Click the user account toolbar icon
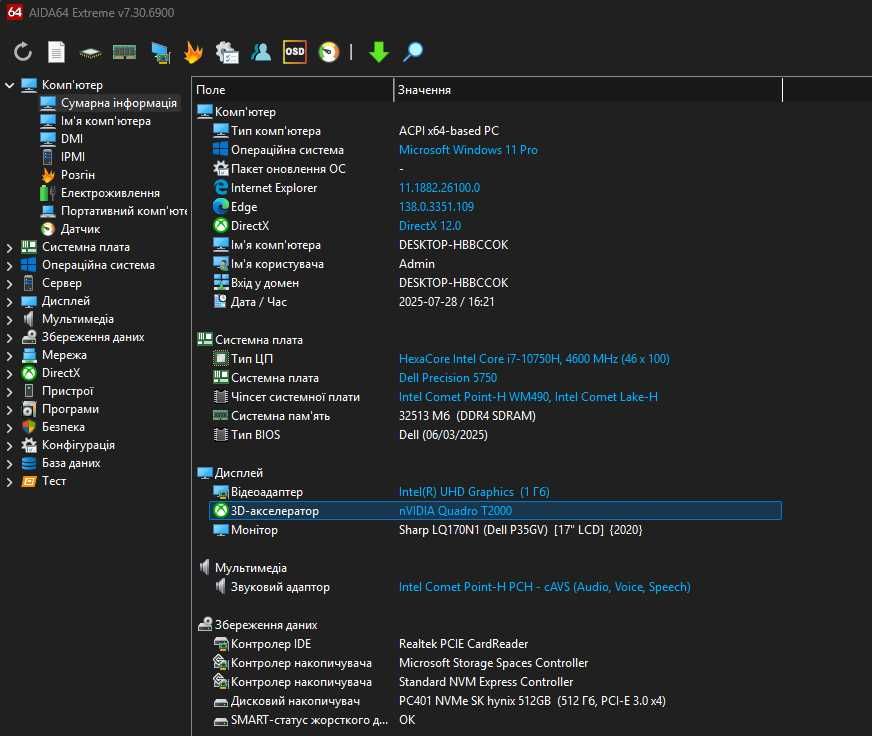 click(261, 52)
